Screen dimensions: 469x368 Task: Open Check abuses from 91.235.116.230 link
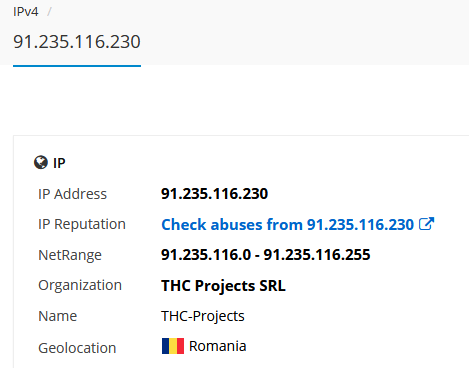287,224
